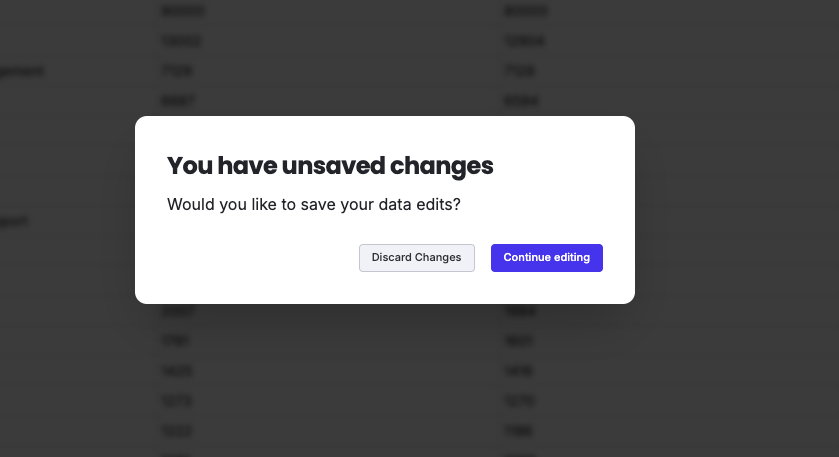Click the "Discard Changes" button

416,258
